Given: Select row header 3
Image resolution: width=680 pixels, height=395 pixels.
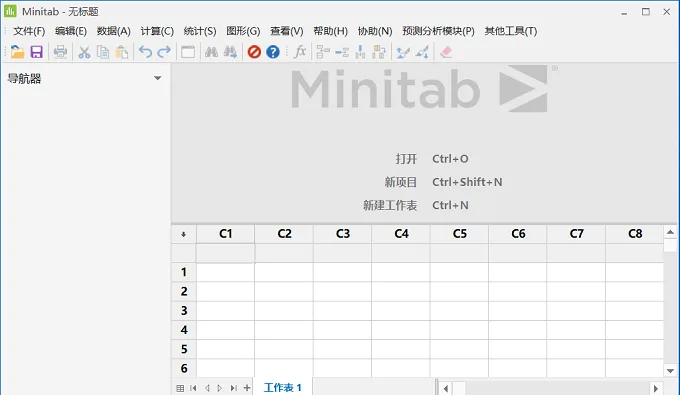Looking at the screenshot, I should tap(184, 311).
